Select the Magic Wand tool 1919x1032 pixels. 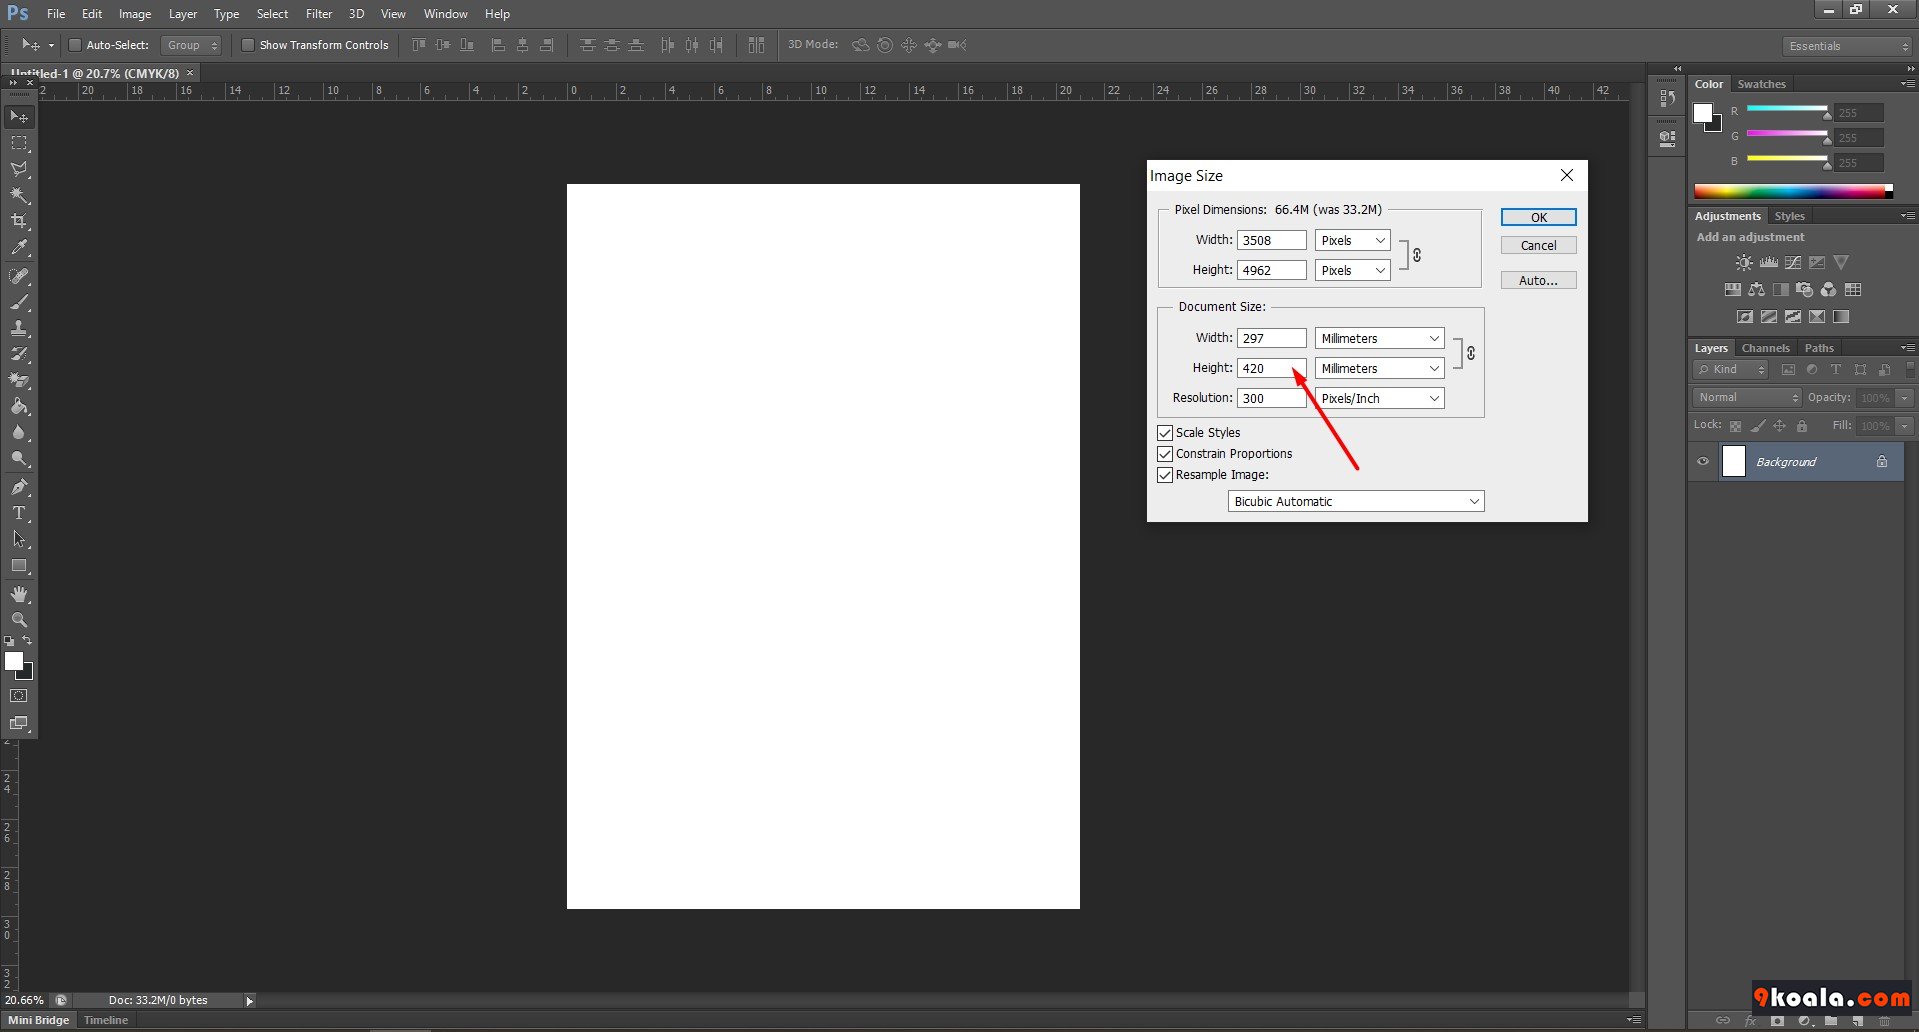[x=19, y=195]
